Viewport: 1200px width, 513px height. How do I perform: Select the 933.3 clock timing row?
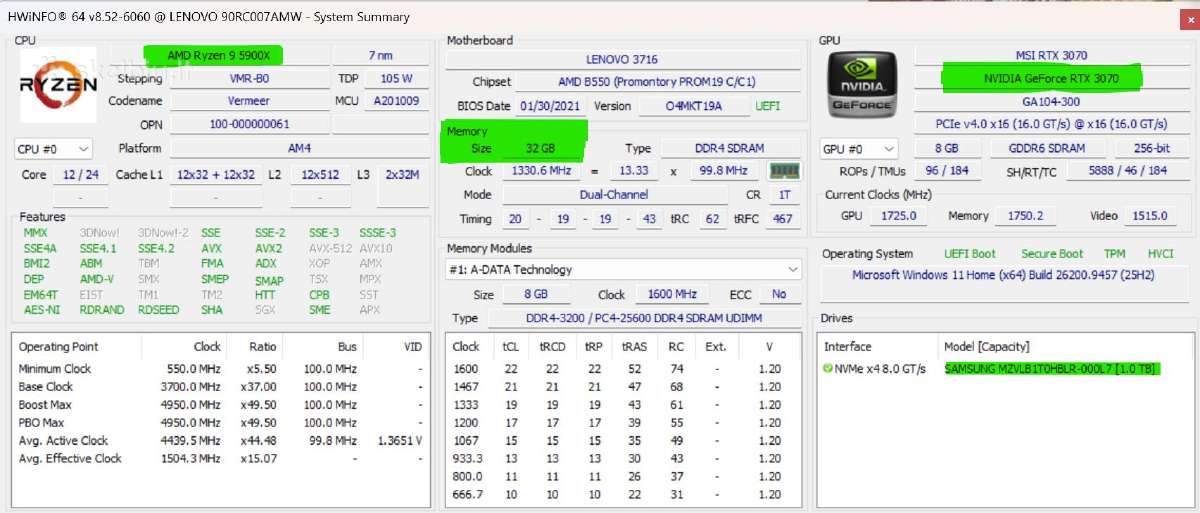(622, 458)
